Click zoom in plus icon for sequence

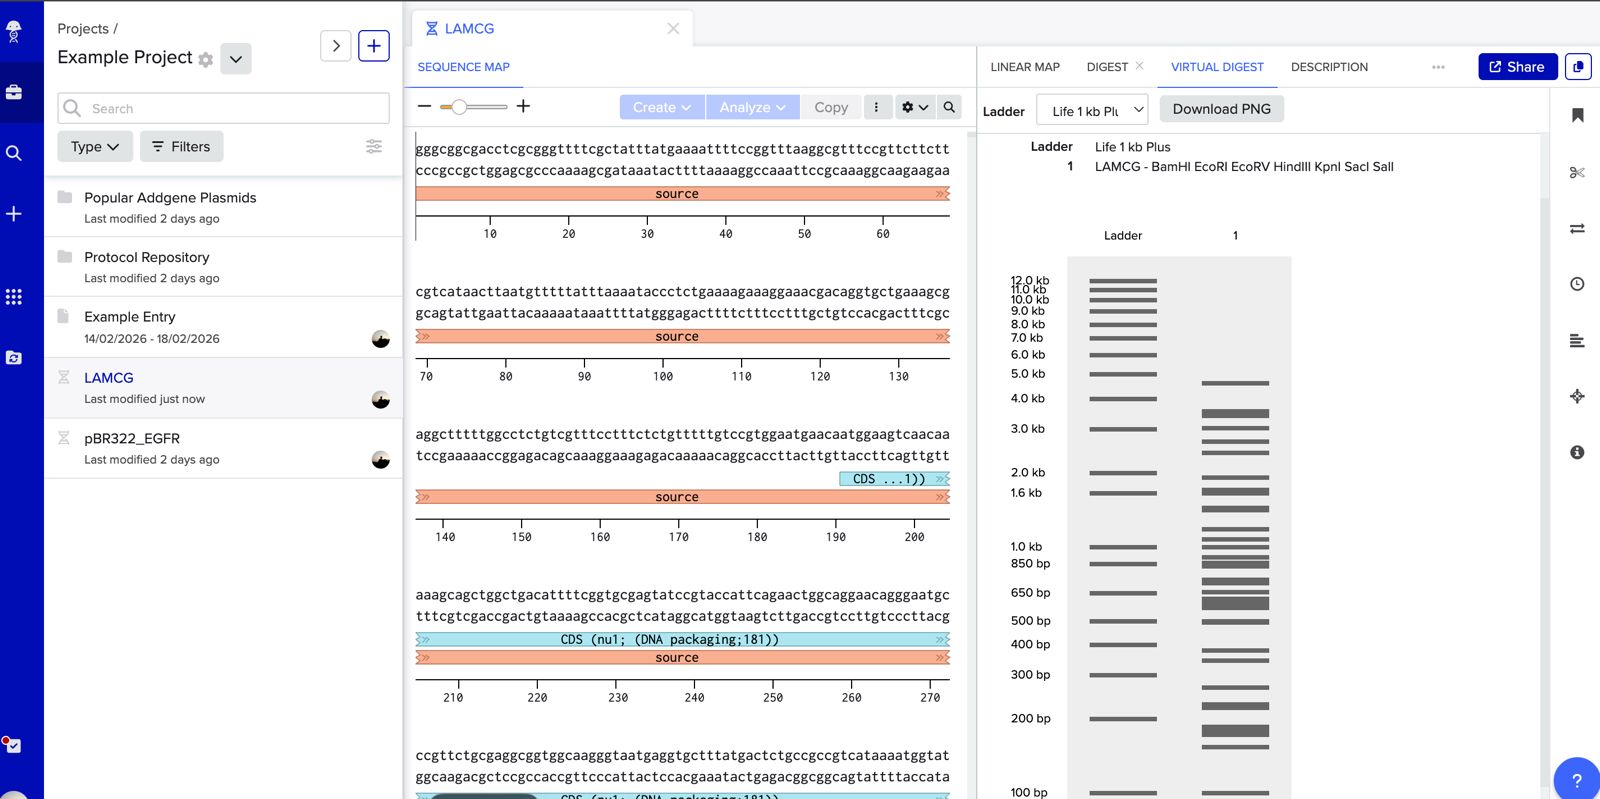523,106
